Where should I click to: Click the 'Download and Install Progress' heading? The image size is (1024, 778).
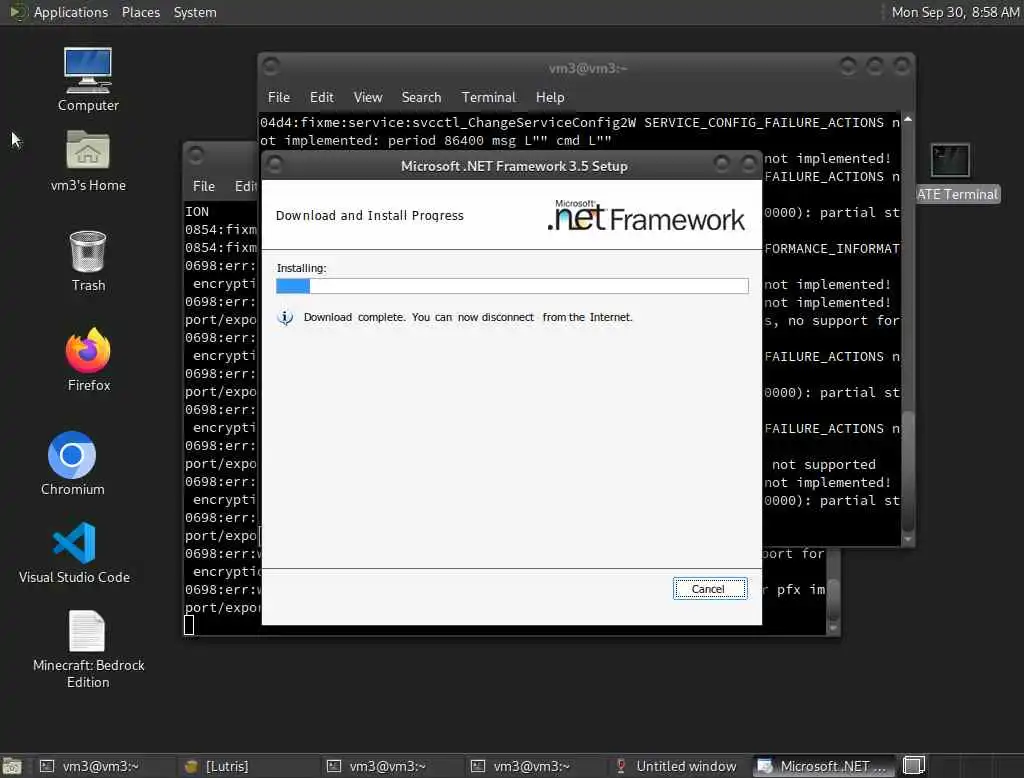pyautogui.click(x=370, y=216)
